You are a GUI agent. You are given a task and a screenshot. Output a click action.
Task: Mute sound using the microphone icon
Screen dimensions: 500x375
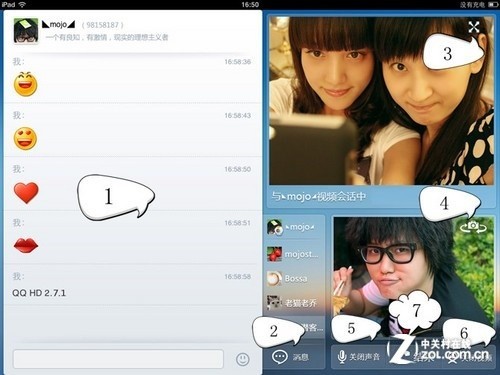click(x=342, y=357)
